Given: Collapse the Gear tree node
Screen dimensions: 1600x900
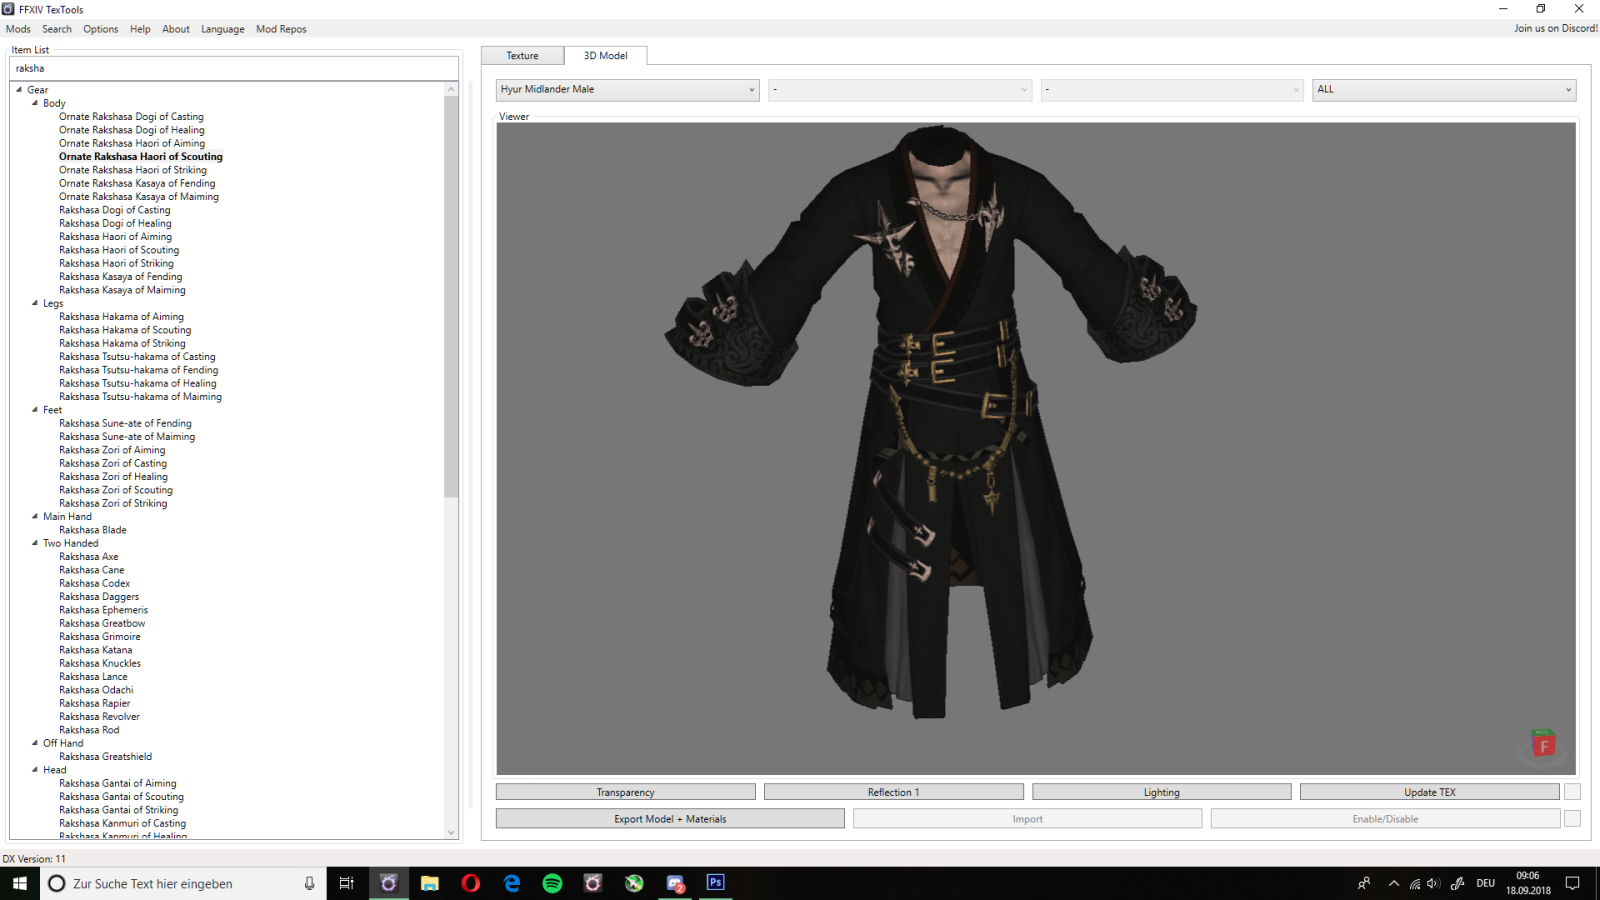Looking at the screenshot, I should 19,89.
